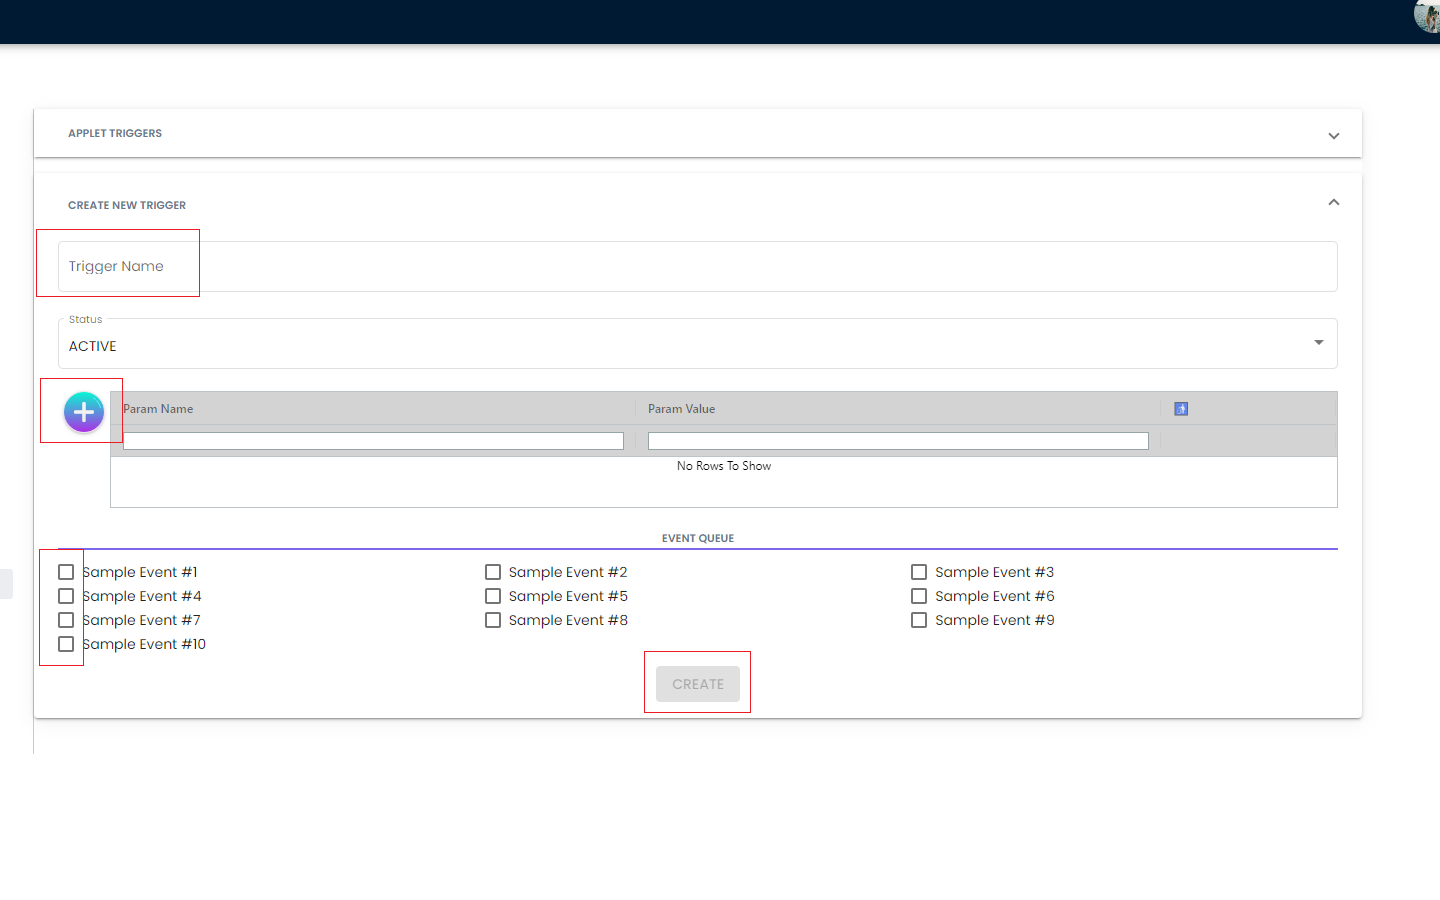Click the Param Name filter box
The height and width of the screenshot is (900, 1440).
[373, 441]
